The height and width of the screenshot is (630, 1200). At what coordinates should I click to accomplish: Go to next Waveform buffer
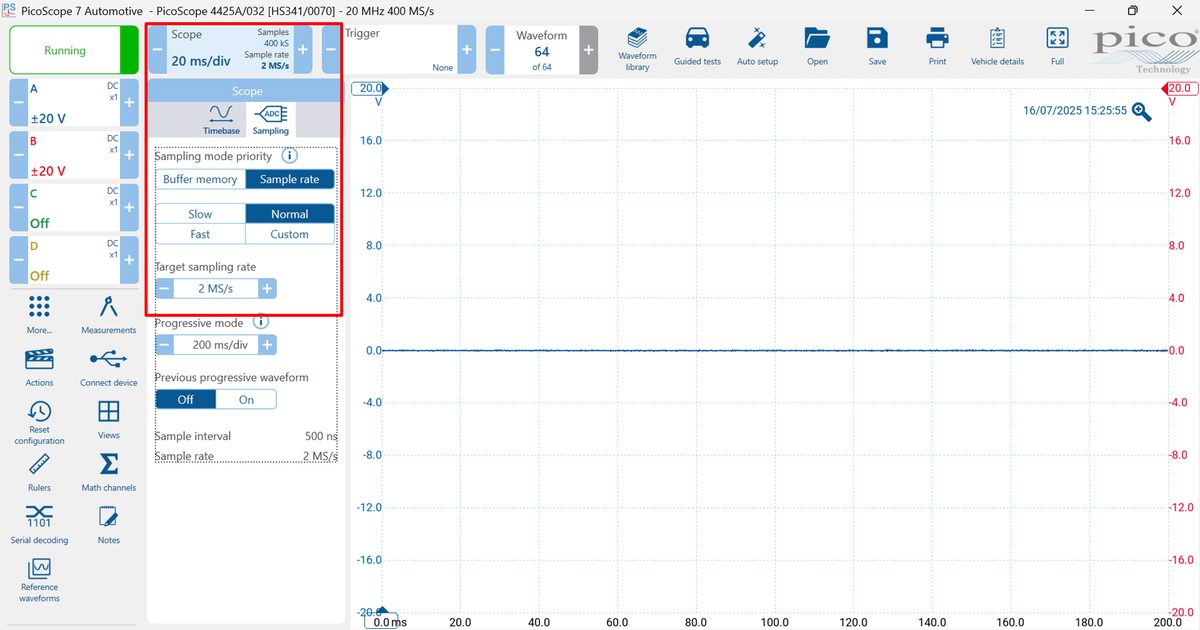coord(588,49)
